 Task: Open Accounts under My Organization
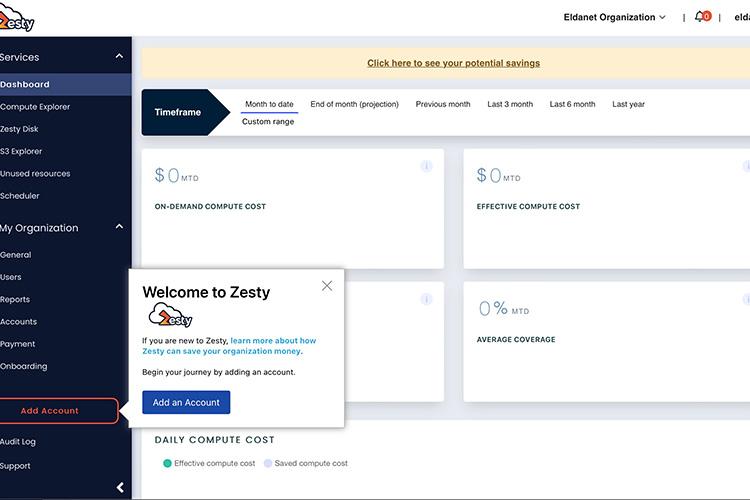[18, 322]
